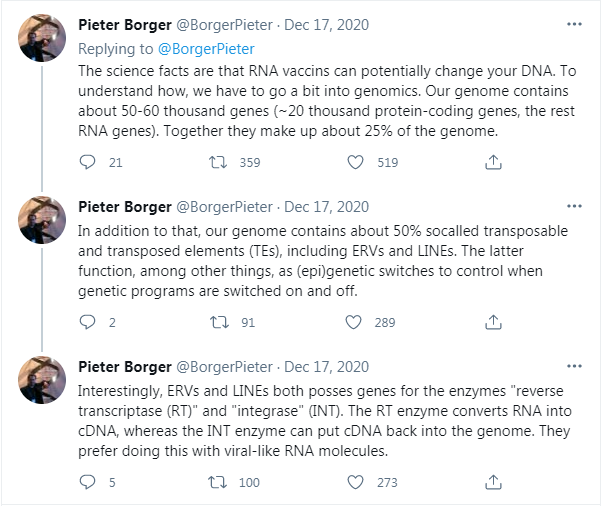Like the first tweet with 519 likes

(x=356, y=162)
